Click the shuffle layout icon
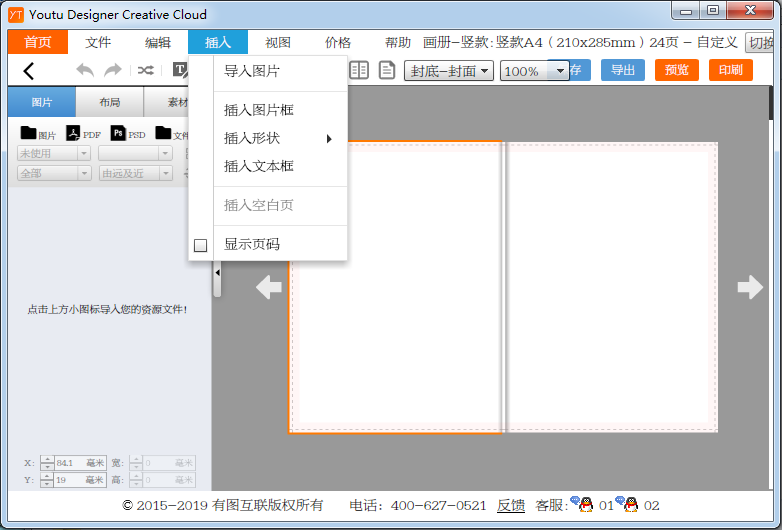This screenshot has height=530, width=782. 146,71
